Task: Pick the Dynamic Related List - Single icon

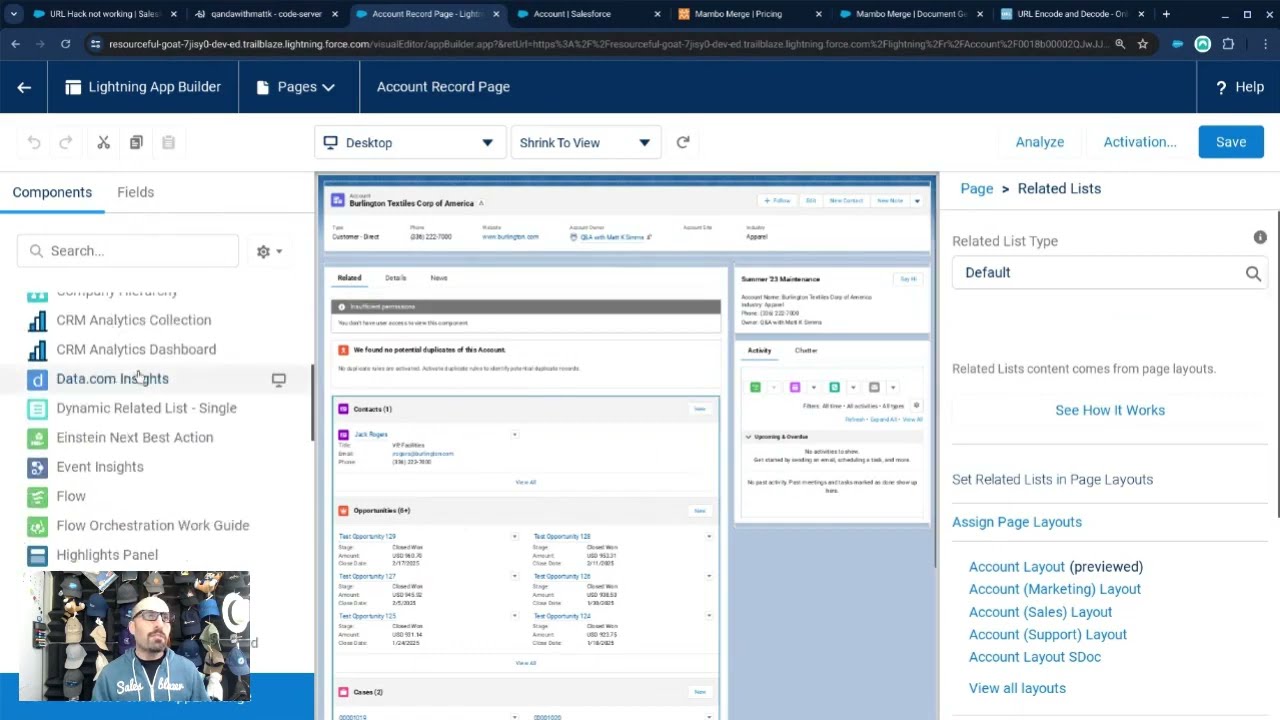Action: [x=37, y=408]
